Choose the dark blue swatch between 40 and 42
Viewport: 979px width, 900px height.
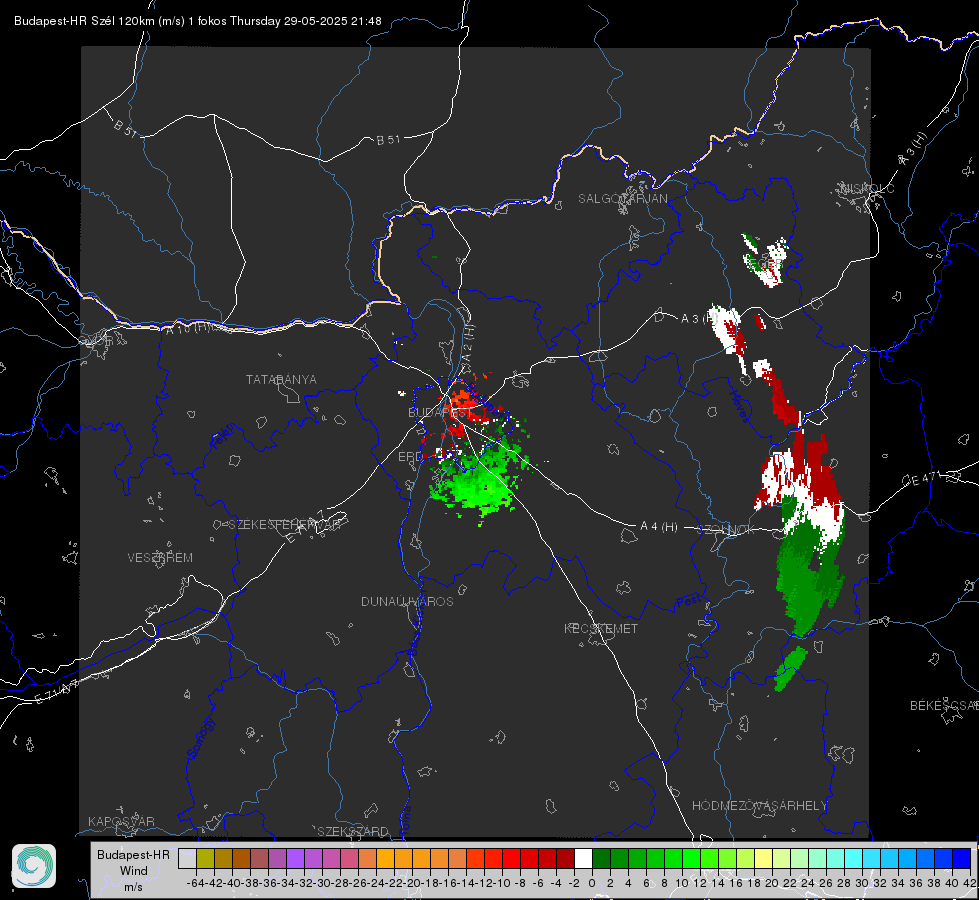tap(962, 858)
